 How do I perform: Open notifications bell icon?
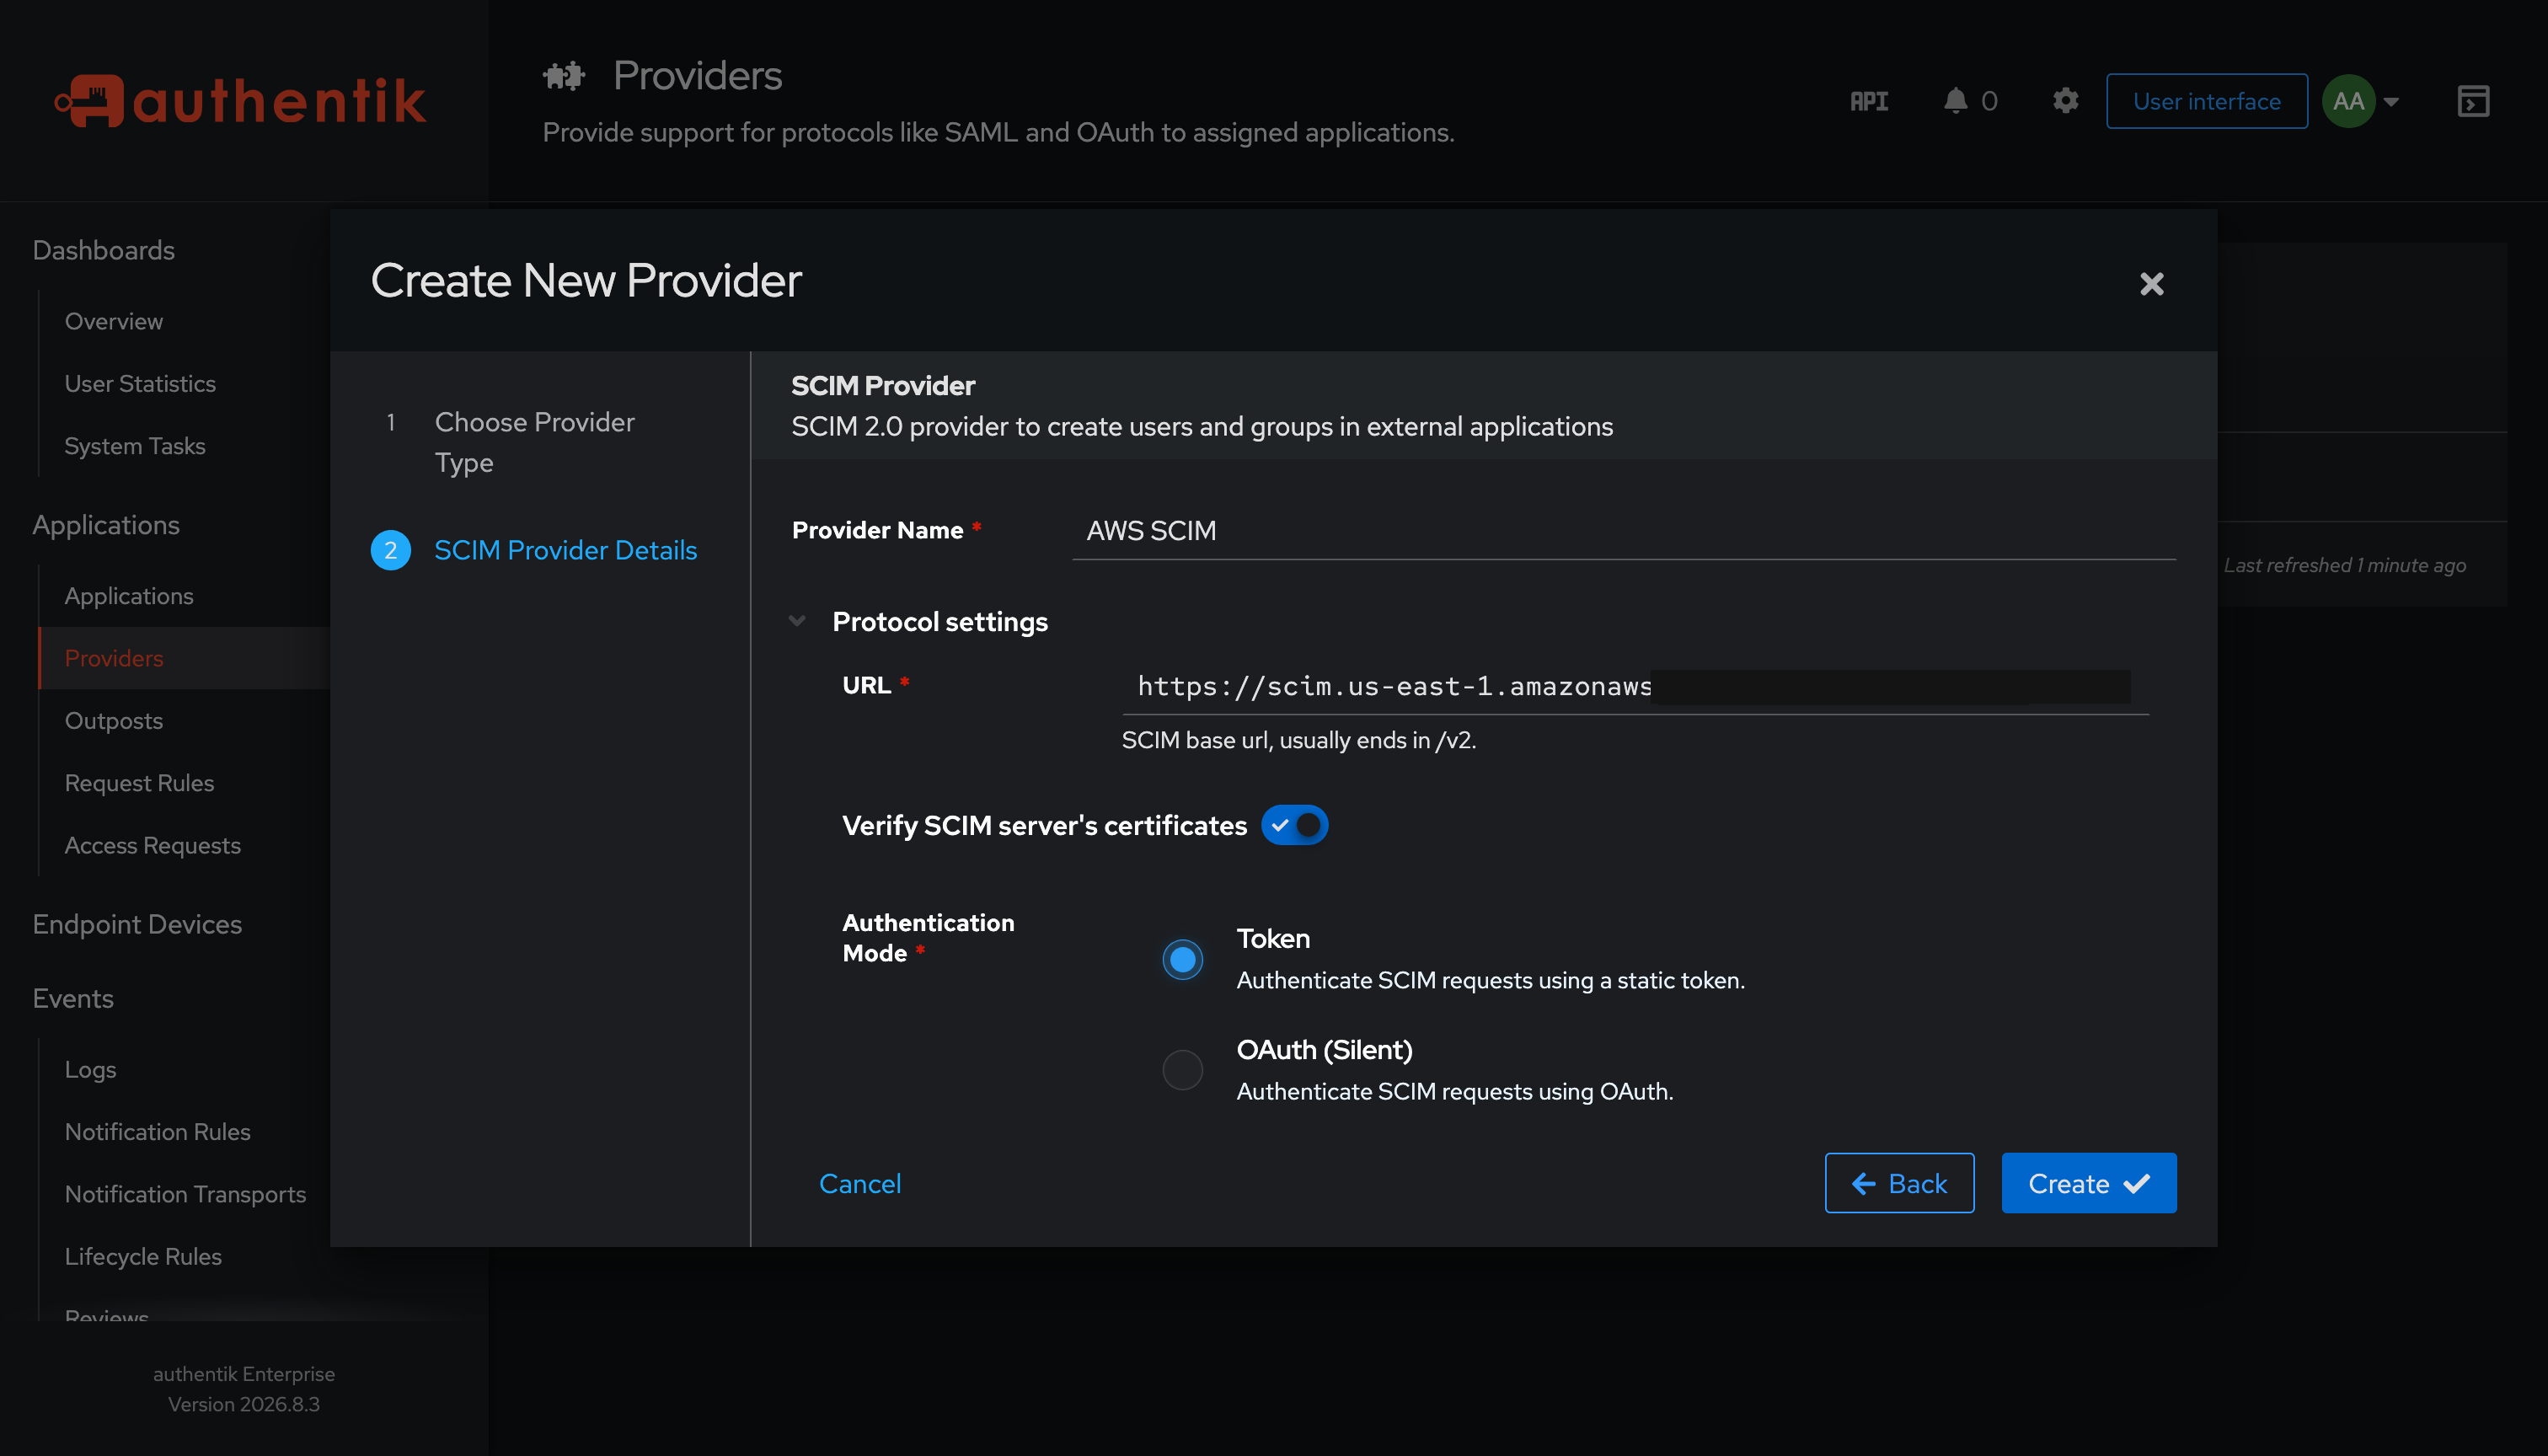[x=1956, y=101]
